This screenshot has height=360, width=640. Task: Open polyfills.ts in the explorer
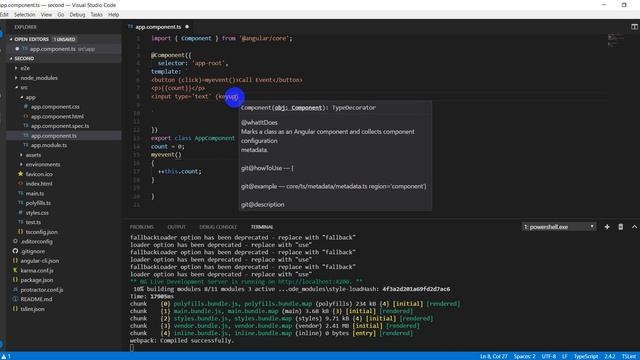click(38, 203)
